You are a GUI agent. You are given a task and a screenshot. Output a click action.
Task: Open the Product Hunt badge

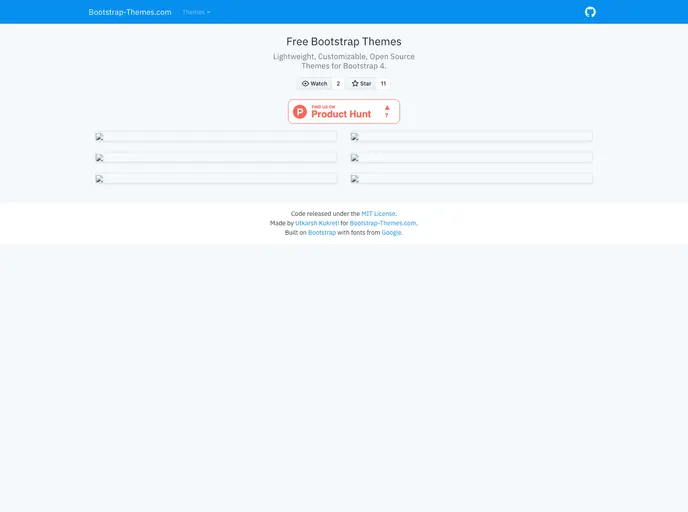344,111
